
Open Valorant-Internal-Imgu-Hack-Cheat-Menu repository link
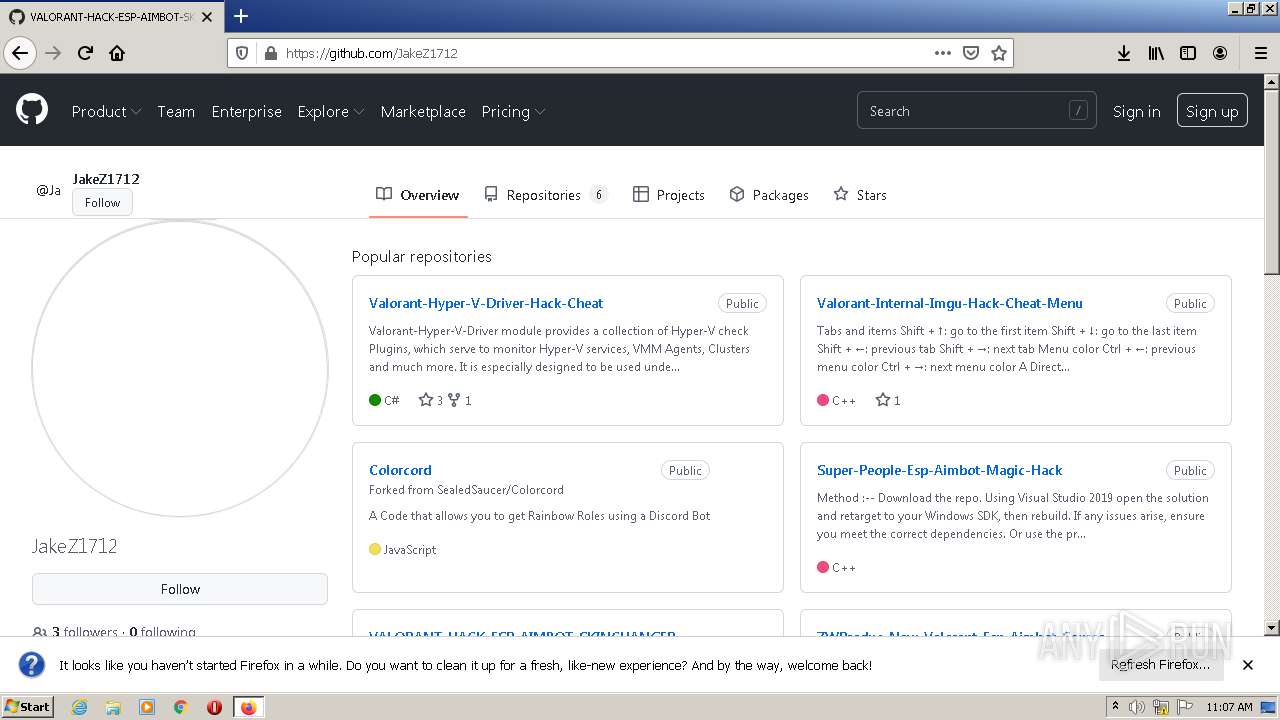[x=950, y=303]
